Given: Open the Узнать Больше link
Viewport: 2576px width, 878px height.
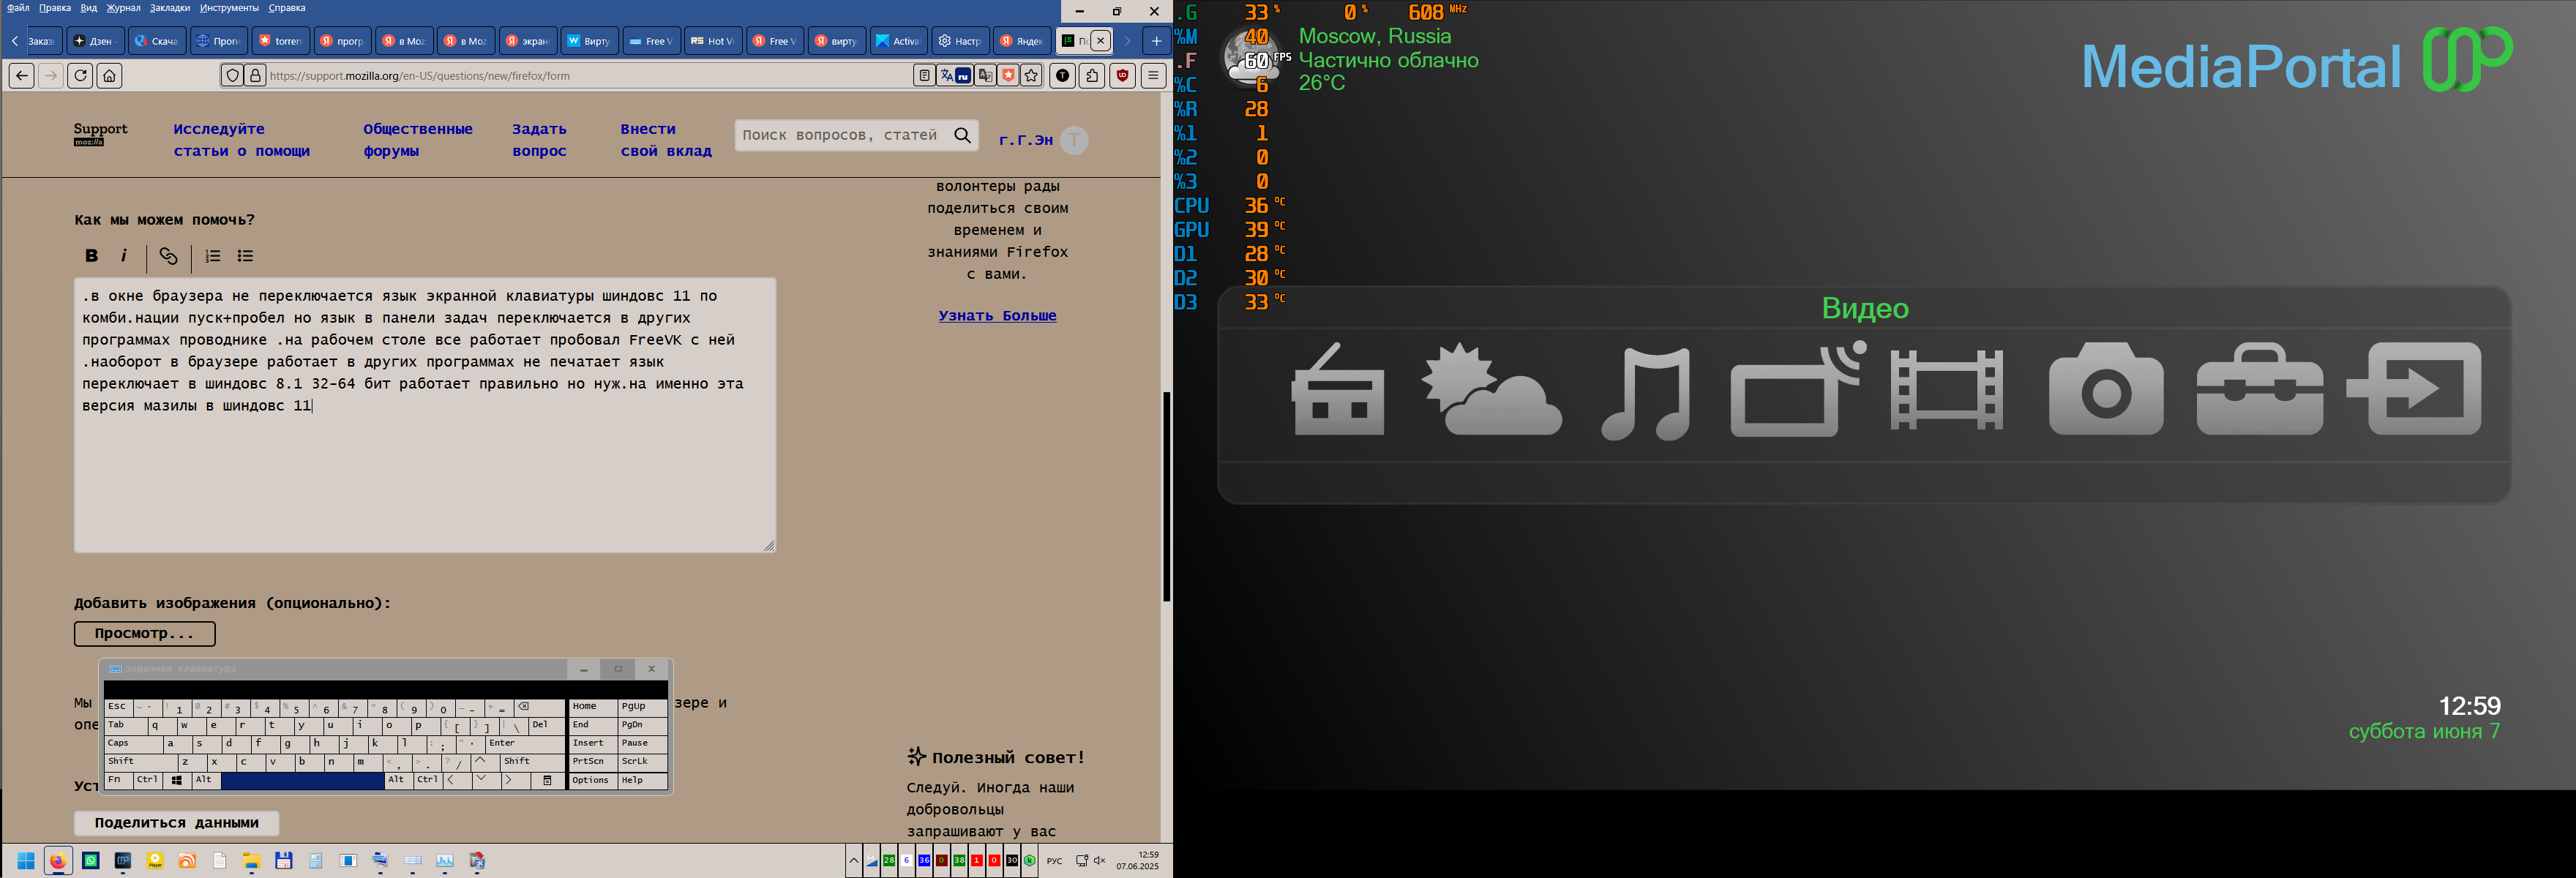Looking at the screenshot, I should [997, 316].
